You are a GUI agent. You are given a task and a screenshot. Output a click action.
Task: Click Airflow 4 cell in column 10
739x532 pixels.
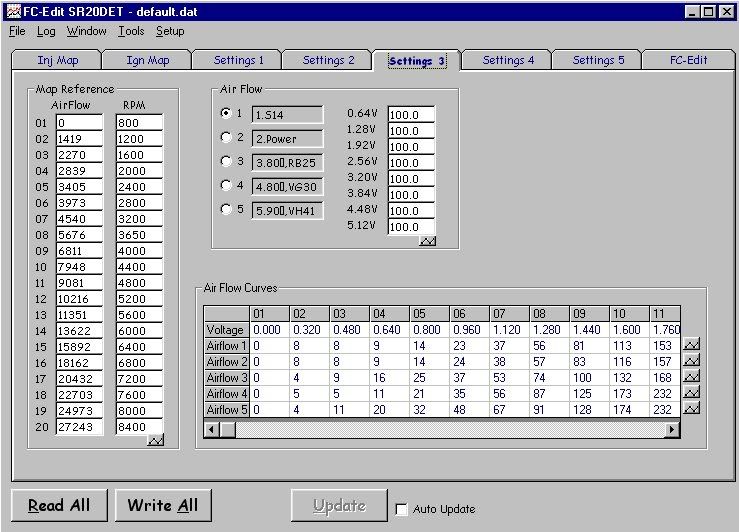(x=629, y=393)
